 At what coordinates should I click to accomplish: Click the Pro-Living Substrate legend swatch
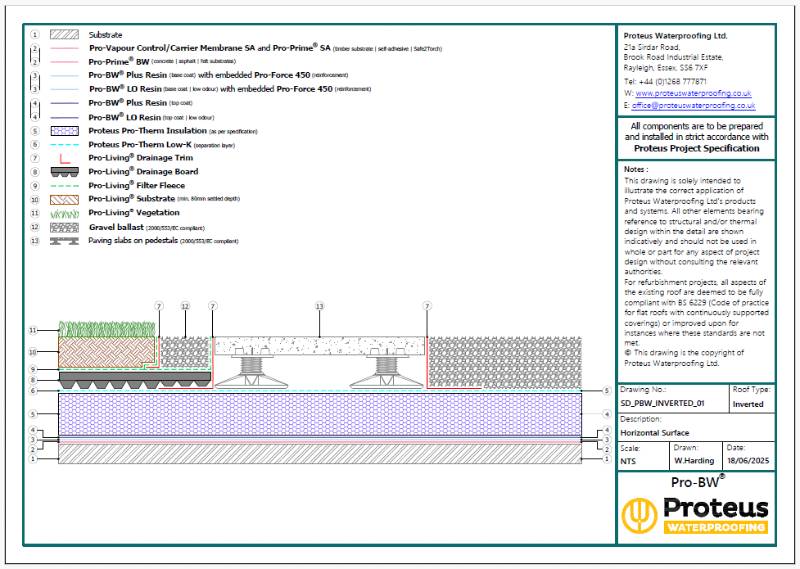[64, 200]
